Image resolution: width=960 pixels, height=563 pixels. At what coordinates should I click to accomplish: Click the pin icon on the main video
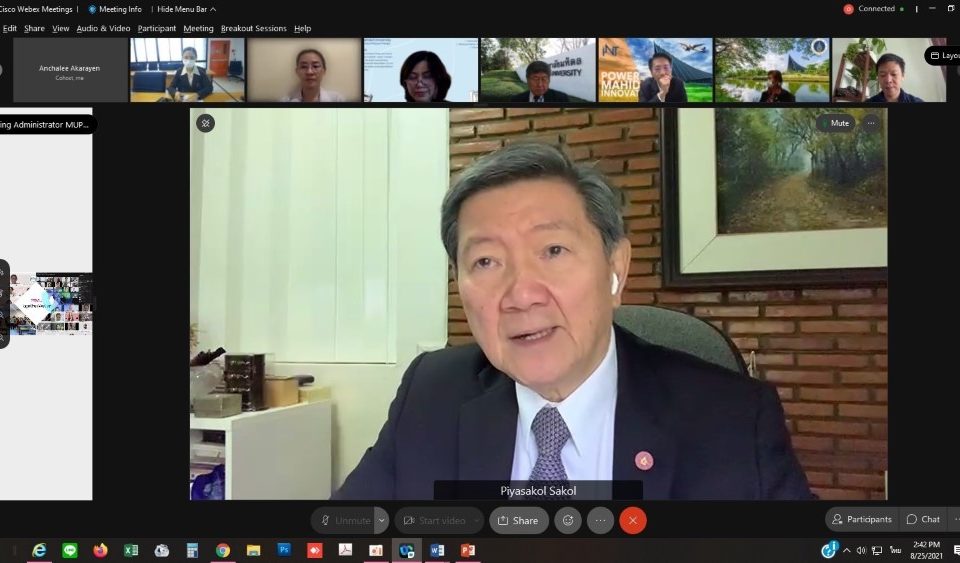click(x=206, y=123)
